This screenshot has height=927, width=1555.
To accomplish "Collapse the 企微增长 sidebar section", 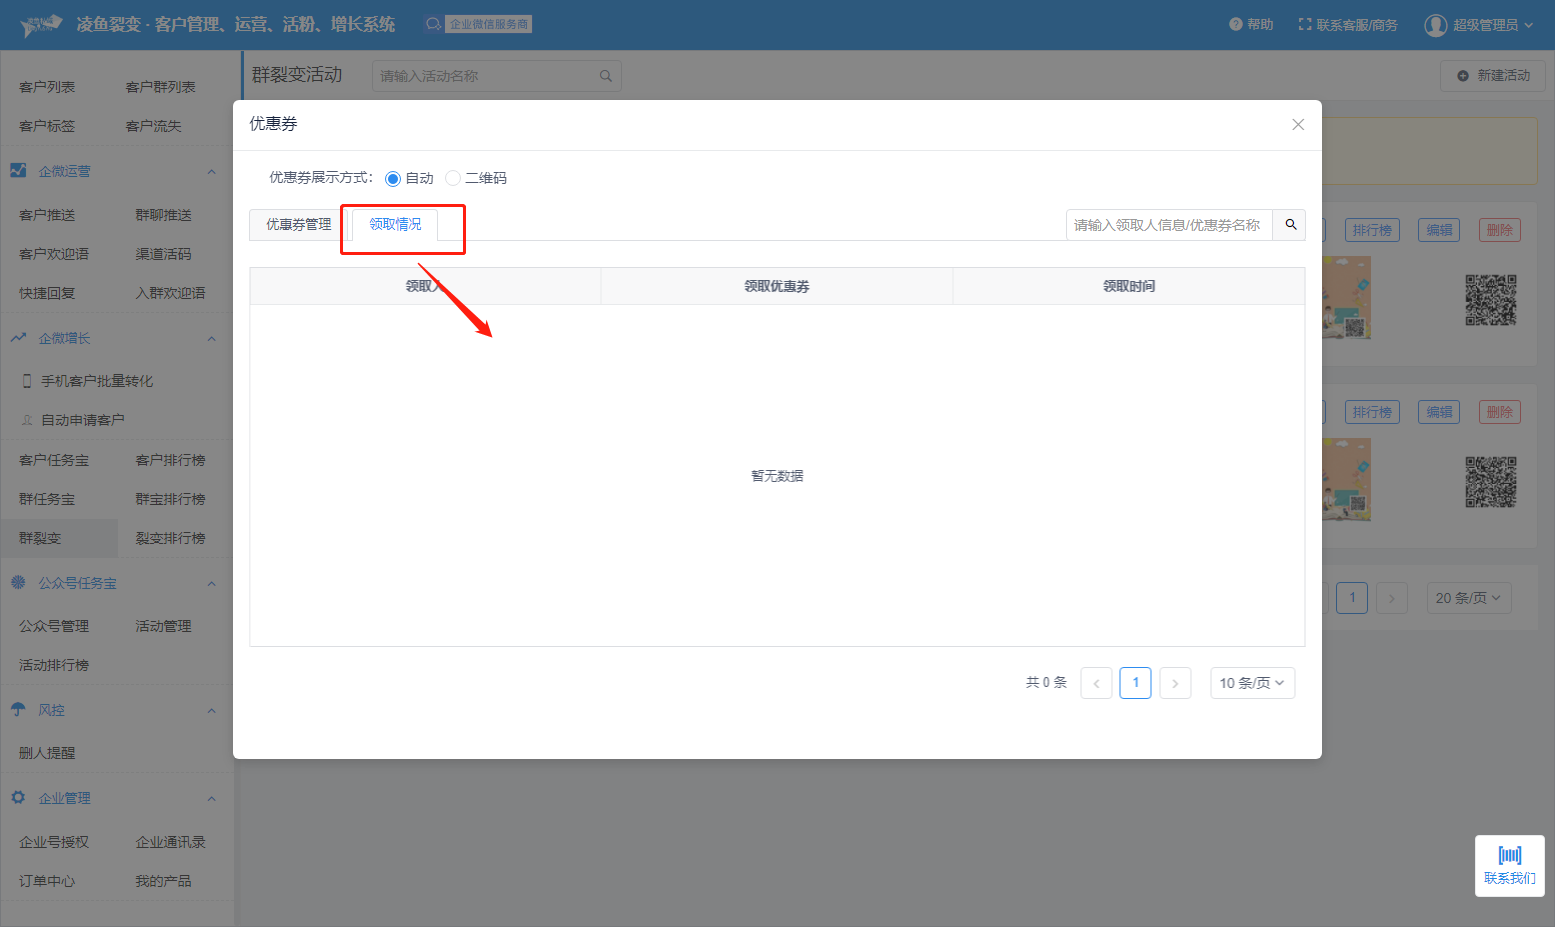I will (211, 339).
